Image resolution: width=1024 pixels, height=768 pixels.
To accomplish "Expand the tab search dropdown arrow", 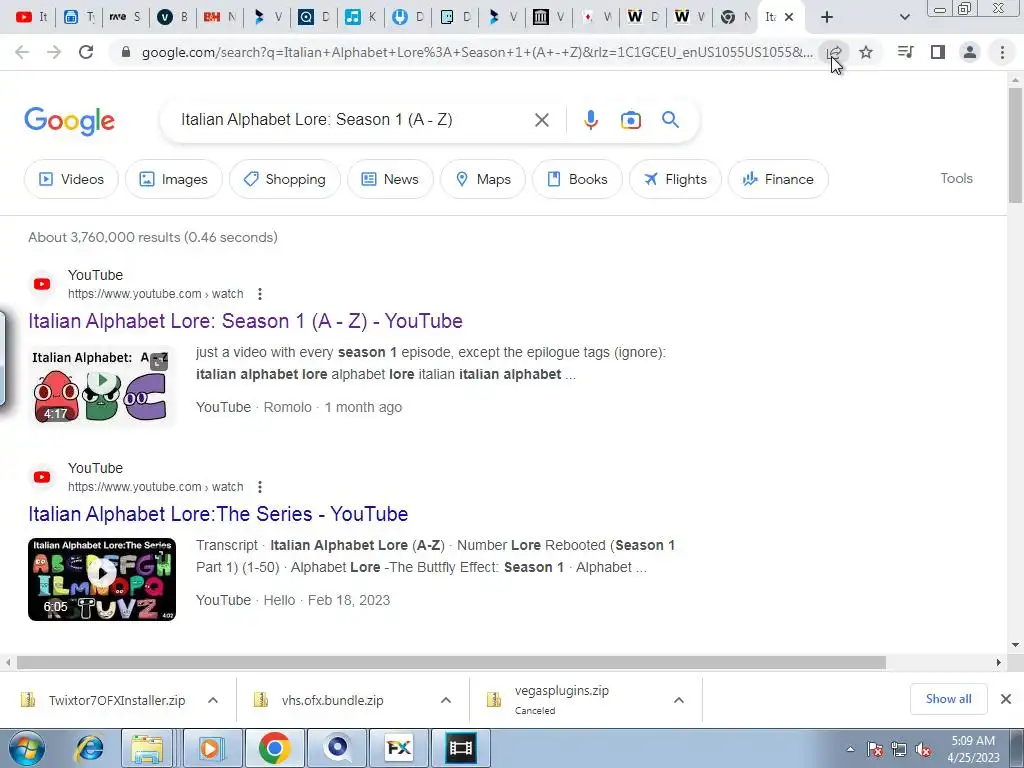I will click(x=904, y=17).
